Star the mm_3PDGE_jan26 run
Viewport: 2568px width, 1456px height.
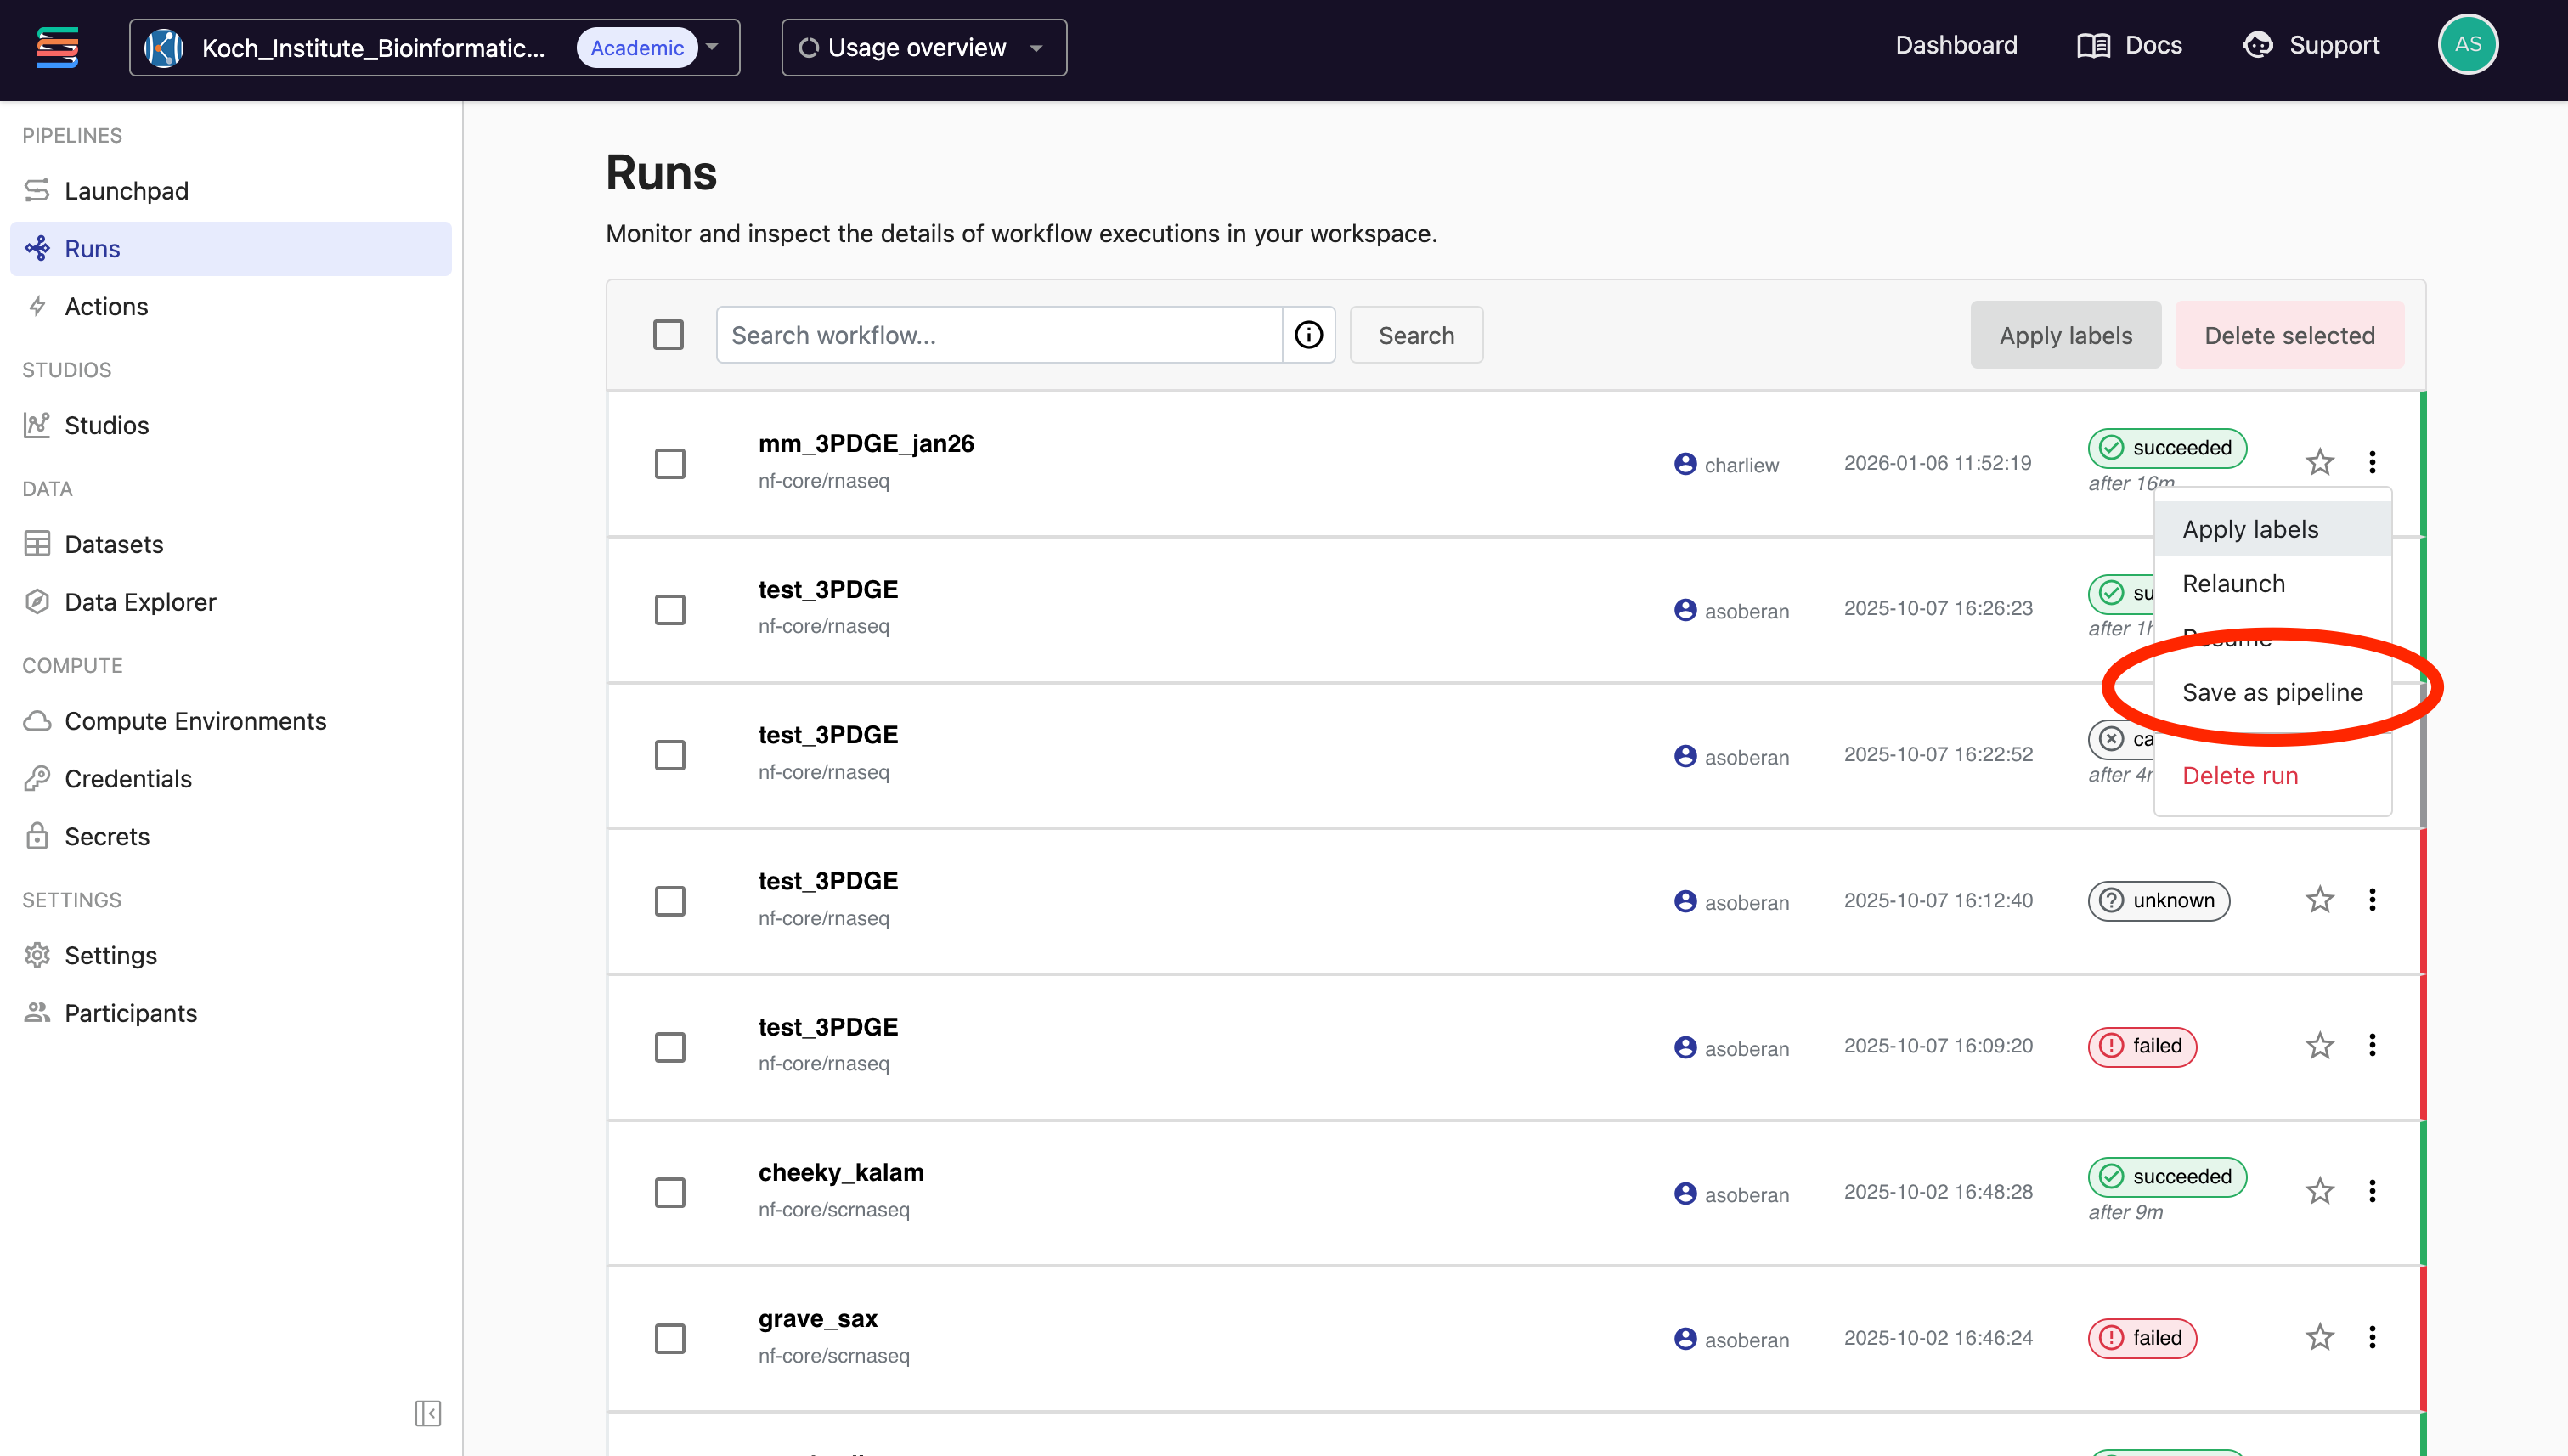(x=2319, y=462)
